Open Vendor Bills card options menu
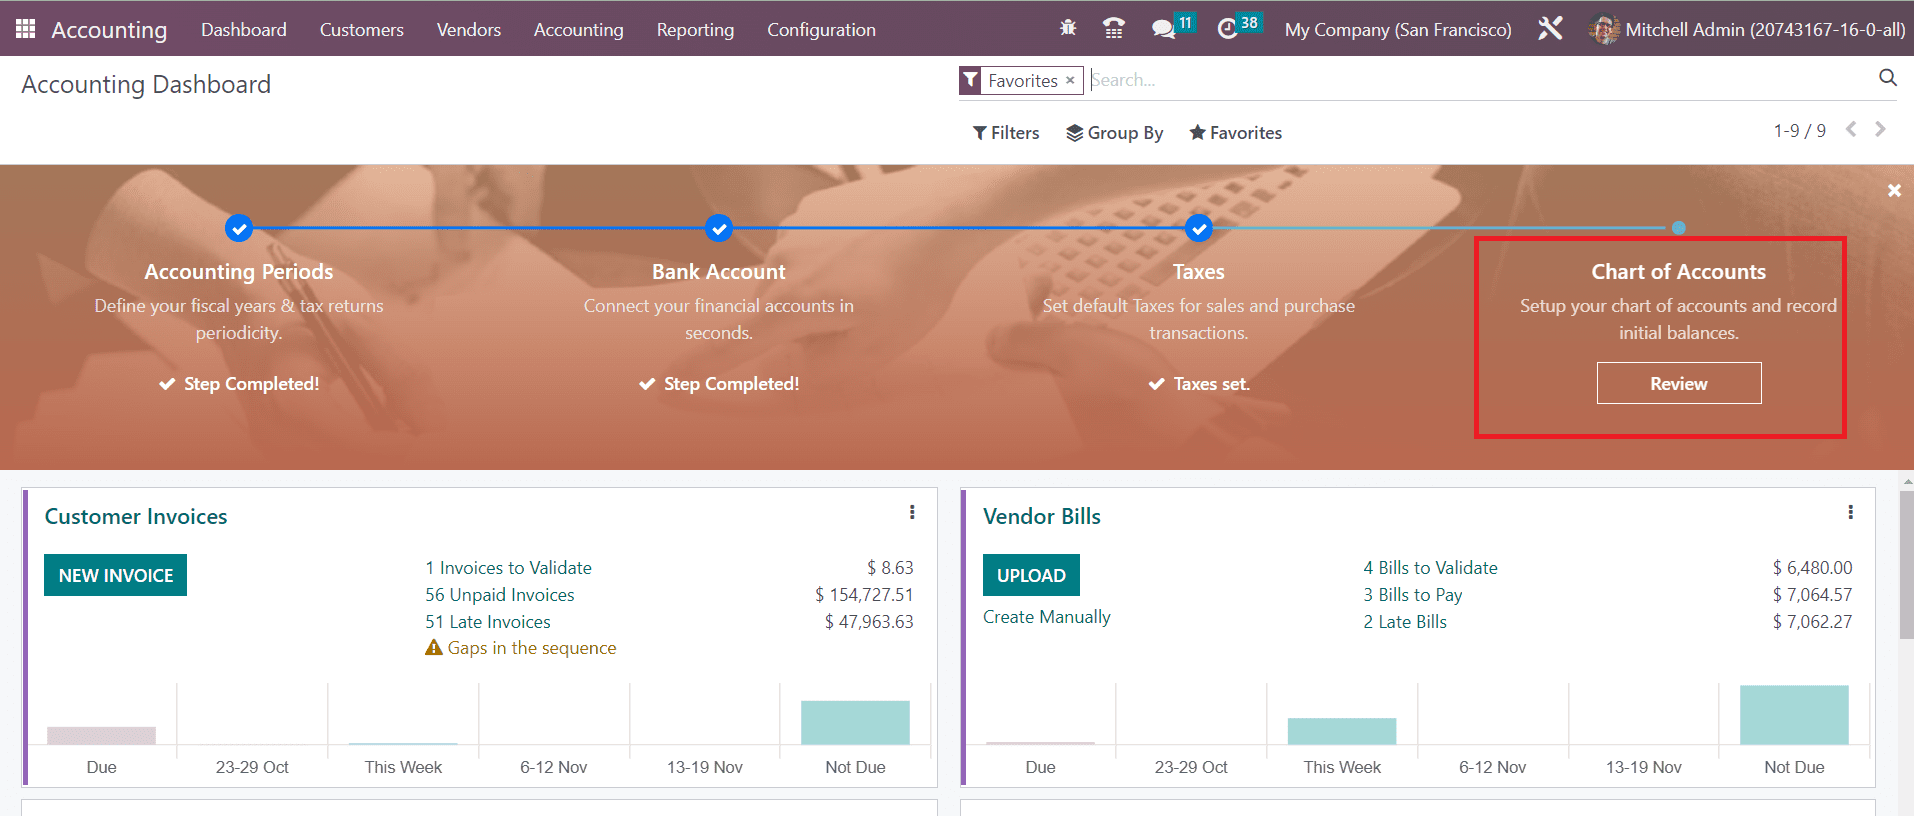The width and height of the screenshot is (1914, 816). 1851,512
